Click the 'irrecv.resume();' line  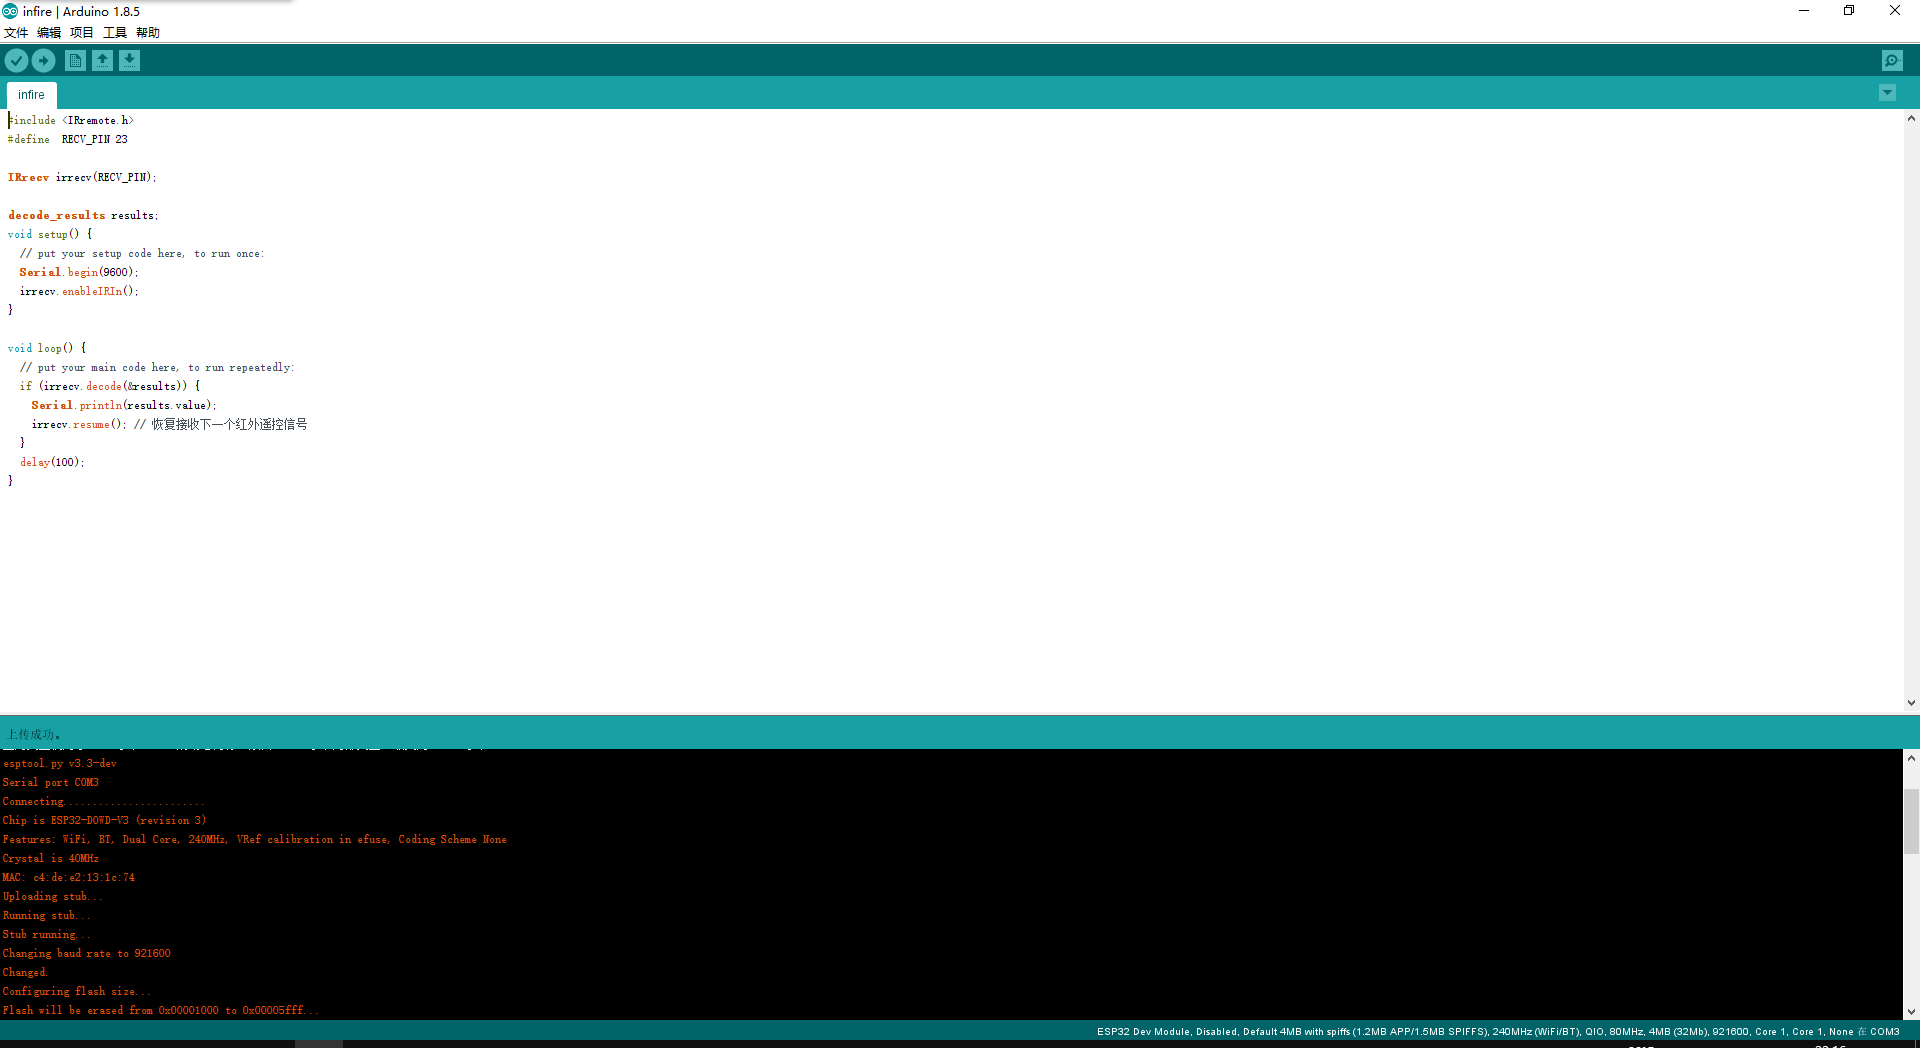pos(79,425)
